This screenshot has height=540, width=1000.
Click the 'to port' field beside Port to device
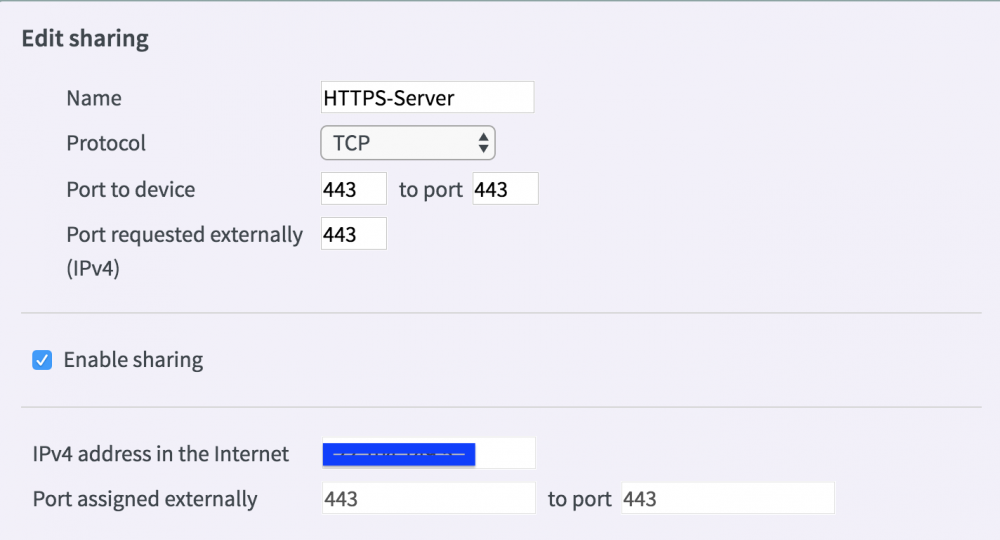[505, 189]
